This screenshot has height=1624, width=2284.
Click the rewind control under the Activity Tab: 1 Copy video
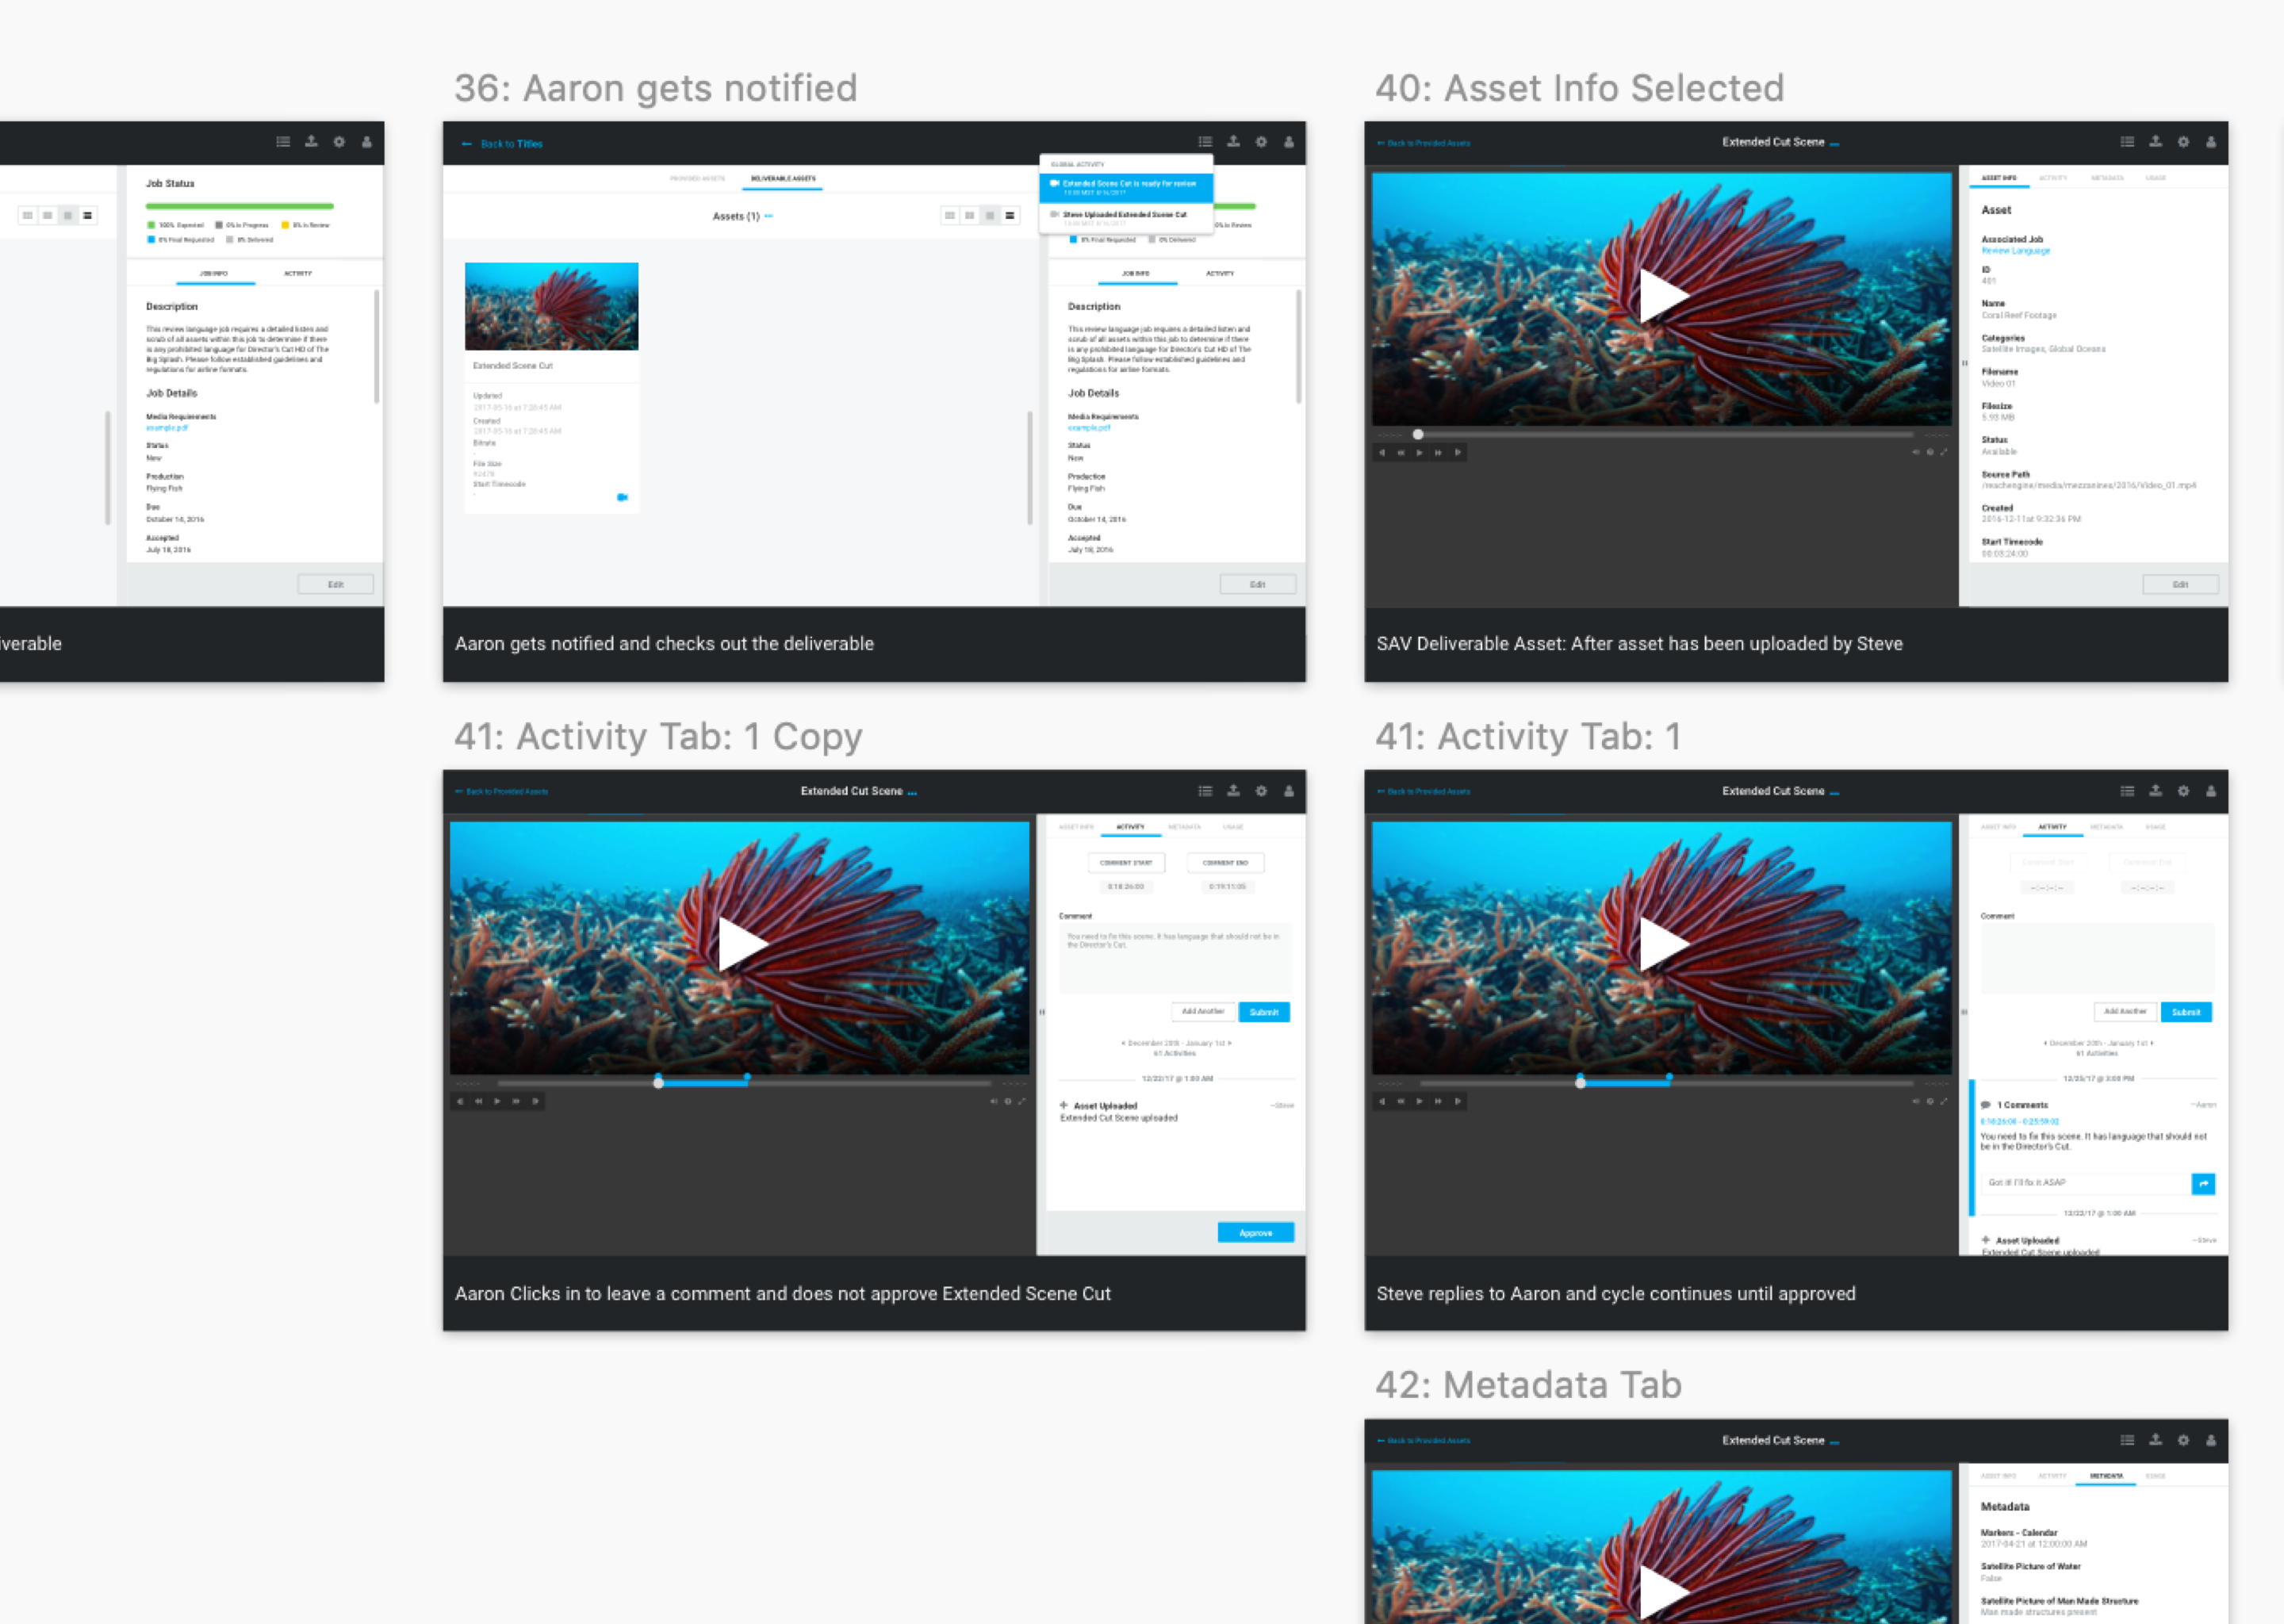(478, 1101)
